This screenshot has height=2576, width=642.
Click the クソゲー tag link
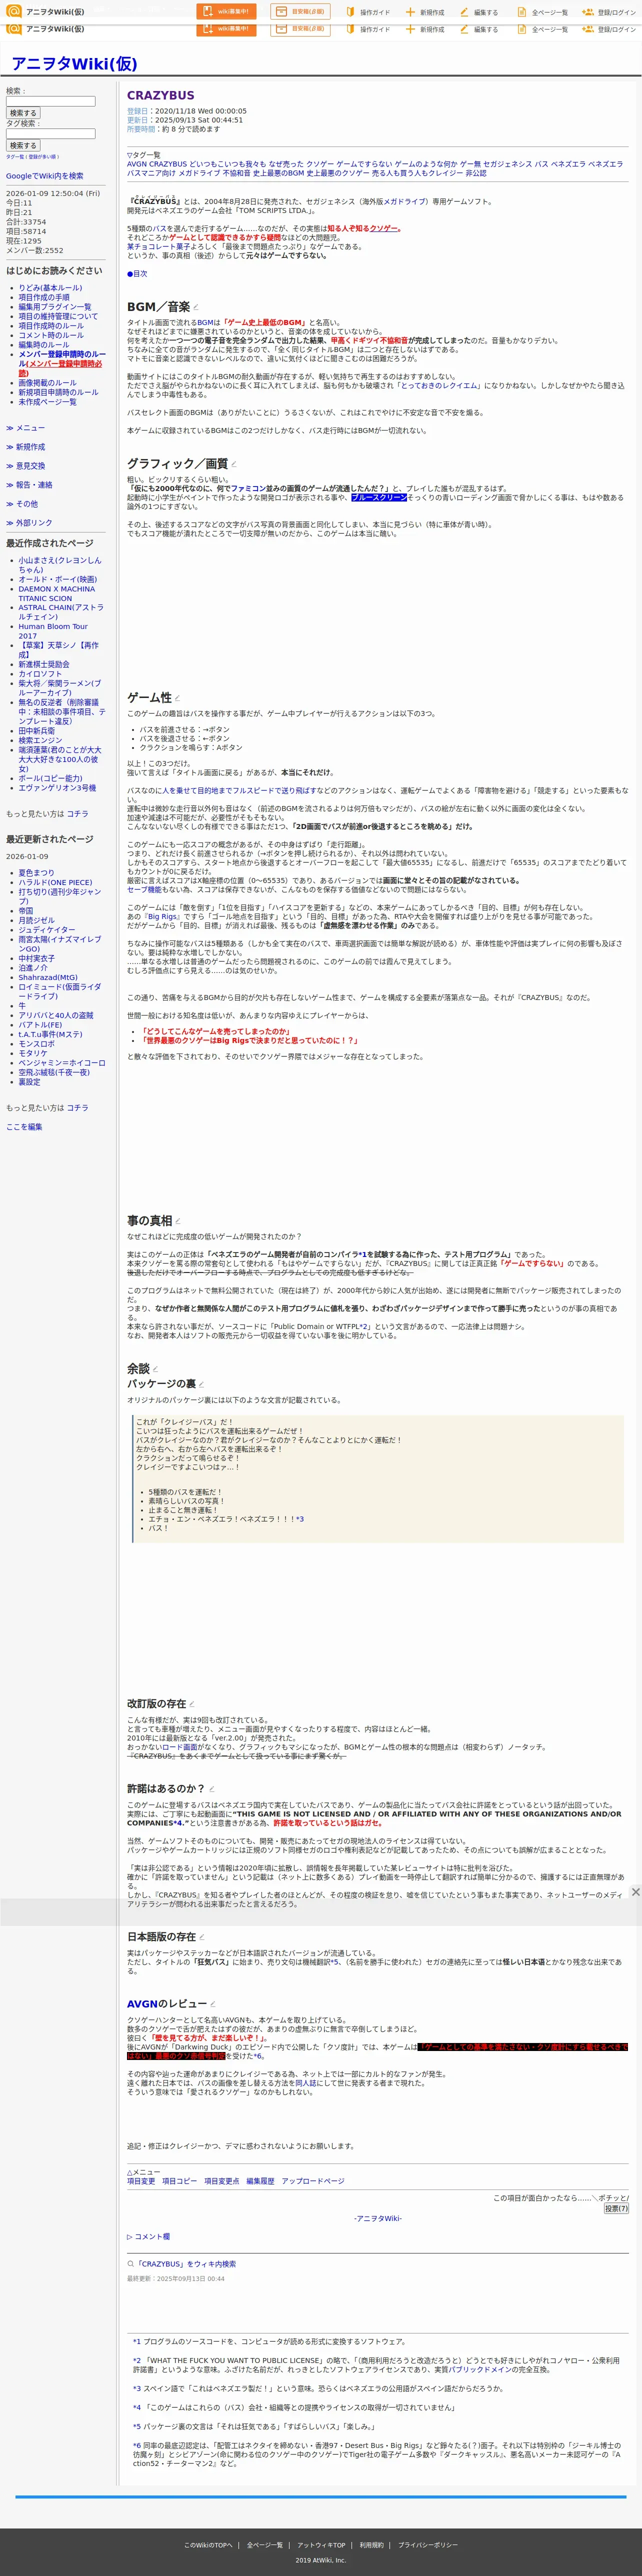(x=321, y=164)
